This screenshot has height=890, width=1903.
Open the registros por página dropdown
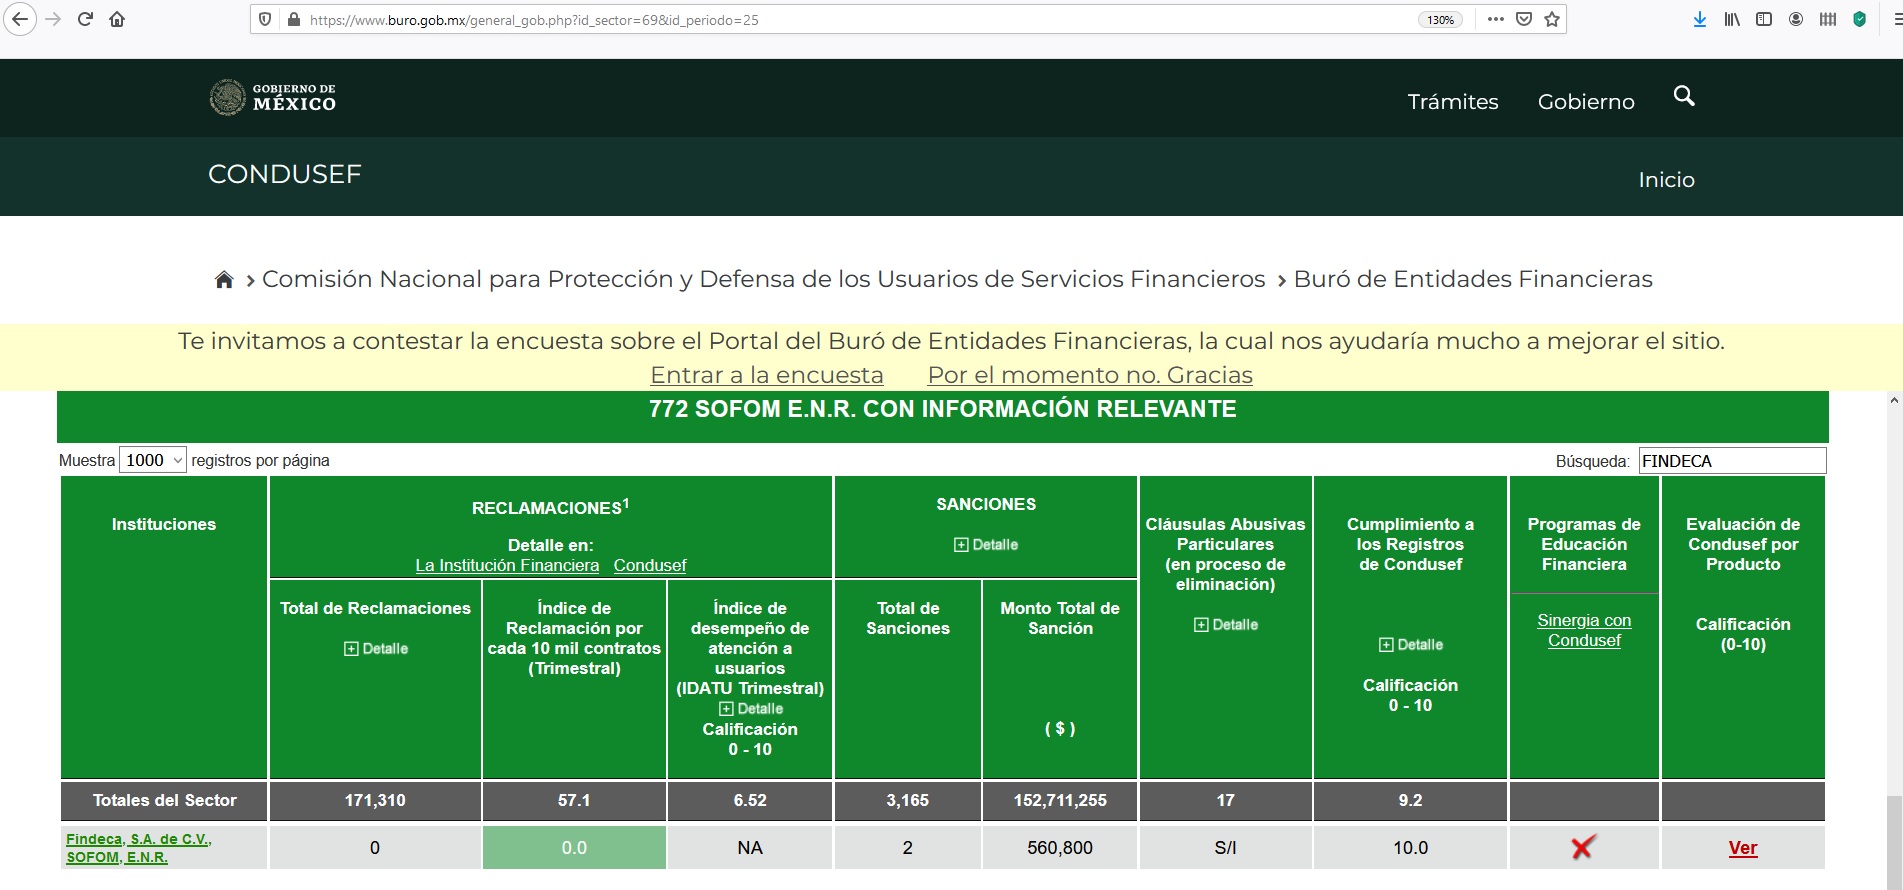pyautogui.click(x=153, y=460)
